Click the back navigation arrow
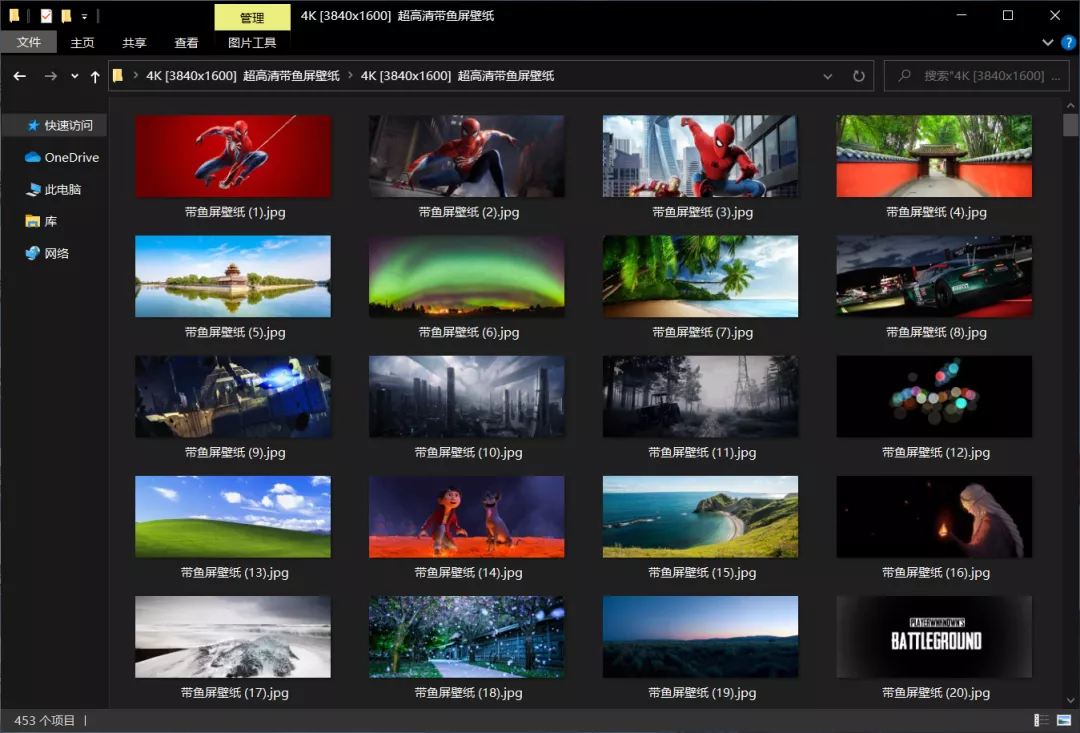The image size is (1080, 733). (x=20, y=76)
